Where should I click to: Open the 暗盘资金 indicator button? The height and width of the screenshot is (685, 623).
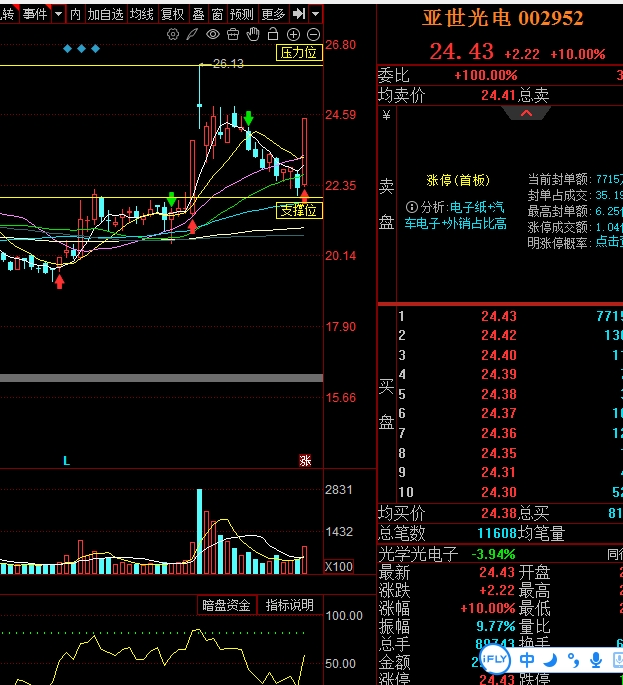(226, 605)
